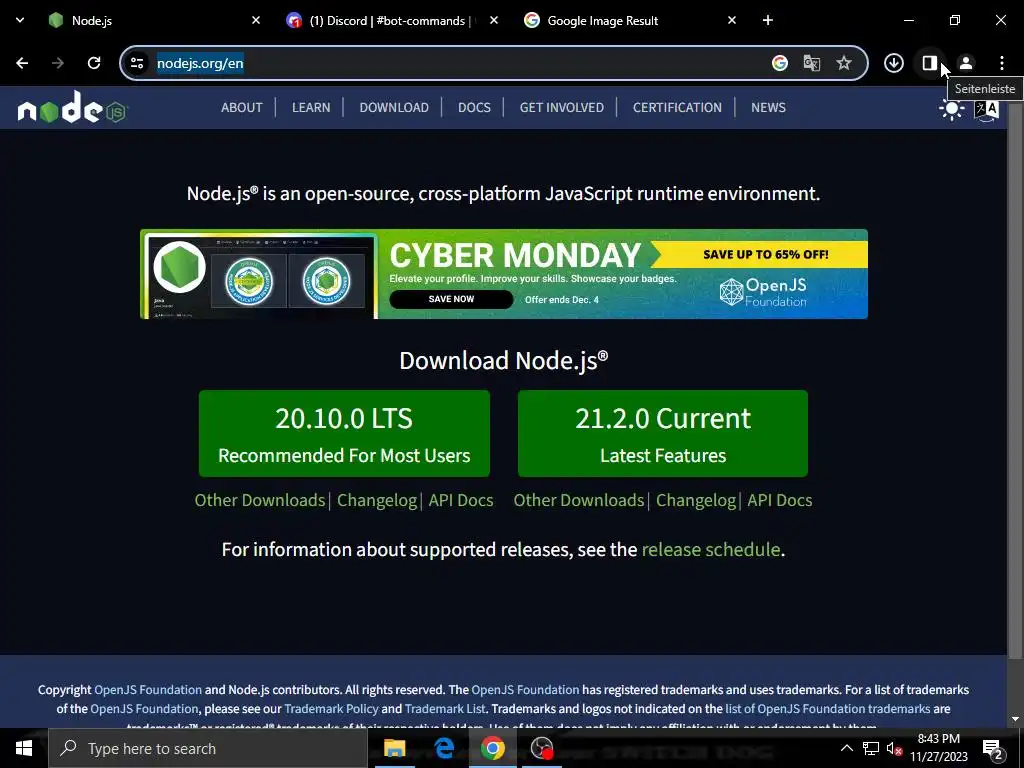Image resolution: width=1024 pixels, height=768 pixels.
Task: Open the ABOUT navigation item
Action: 242,107
